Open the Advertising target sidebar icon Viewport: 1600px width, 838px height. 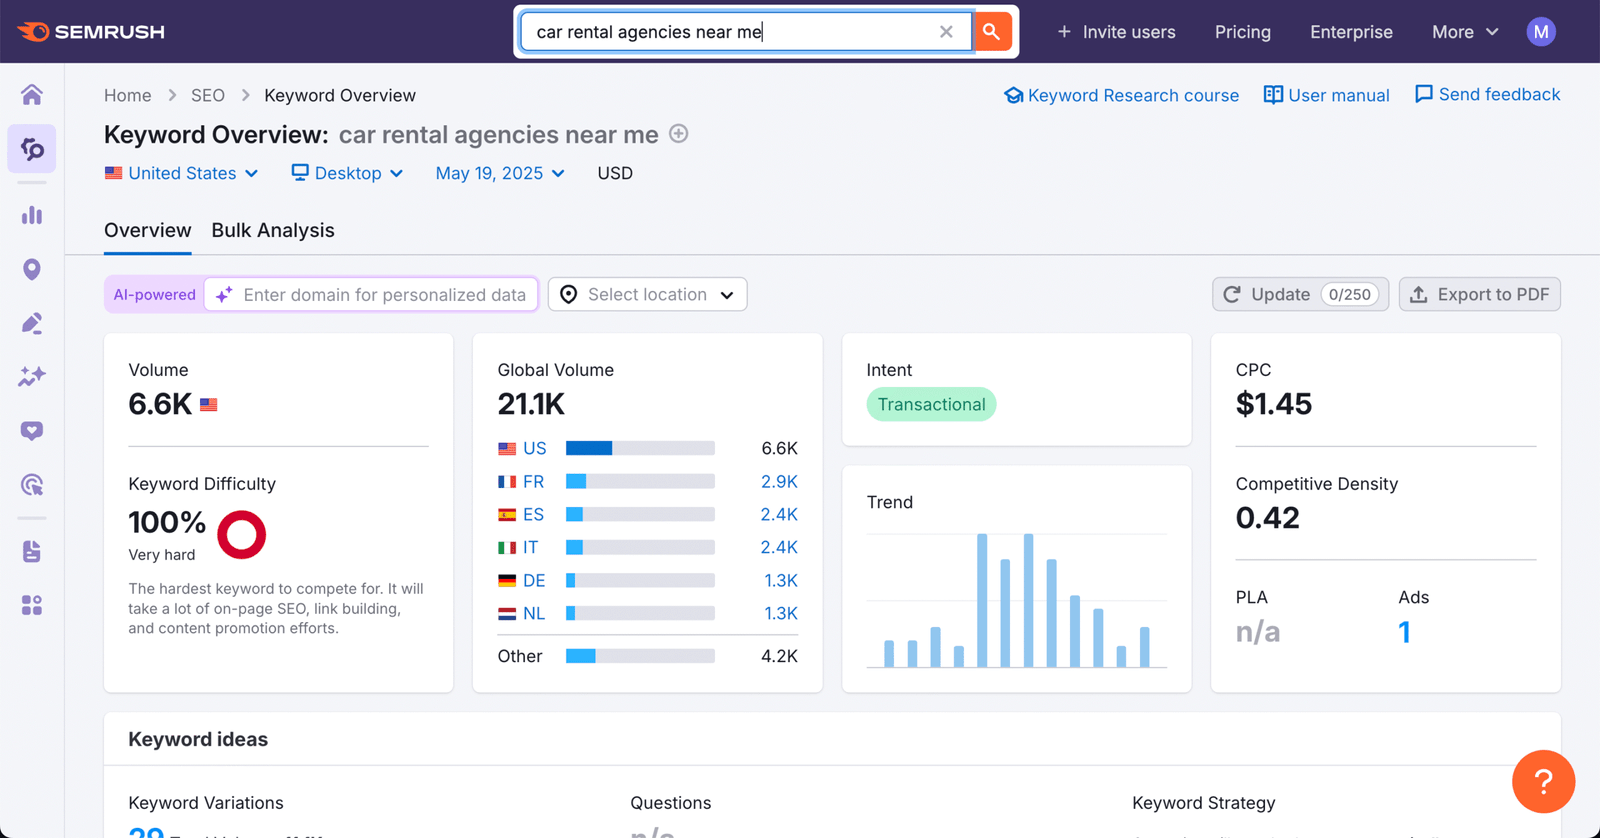click(x=32, y=485)
